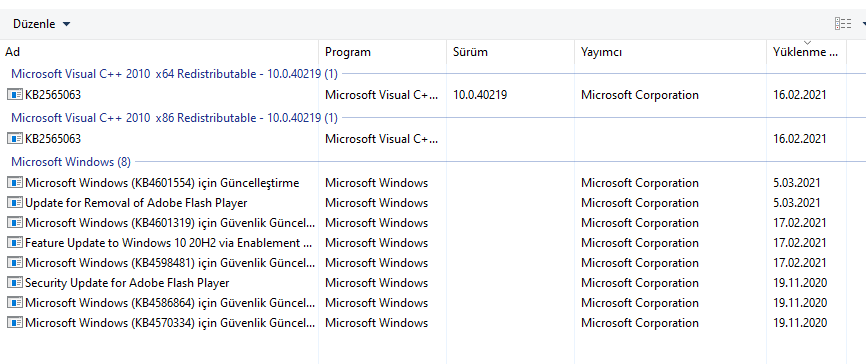Collapse the Visual C++ 2010 x64 Redistributable group
This screenshot has width=866, height=364.
pyautogui.click(x=174, y=73)
